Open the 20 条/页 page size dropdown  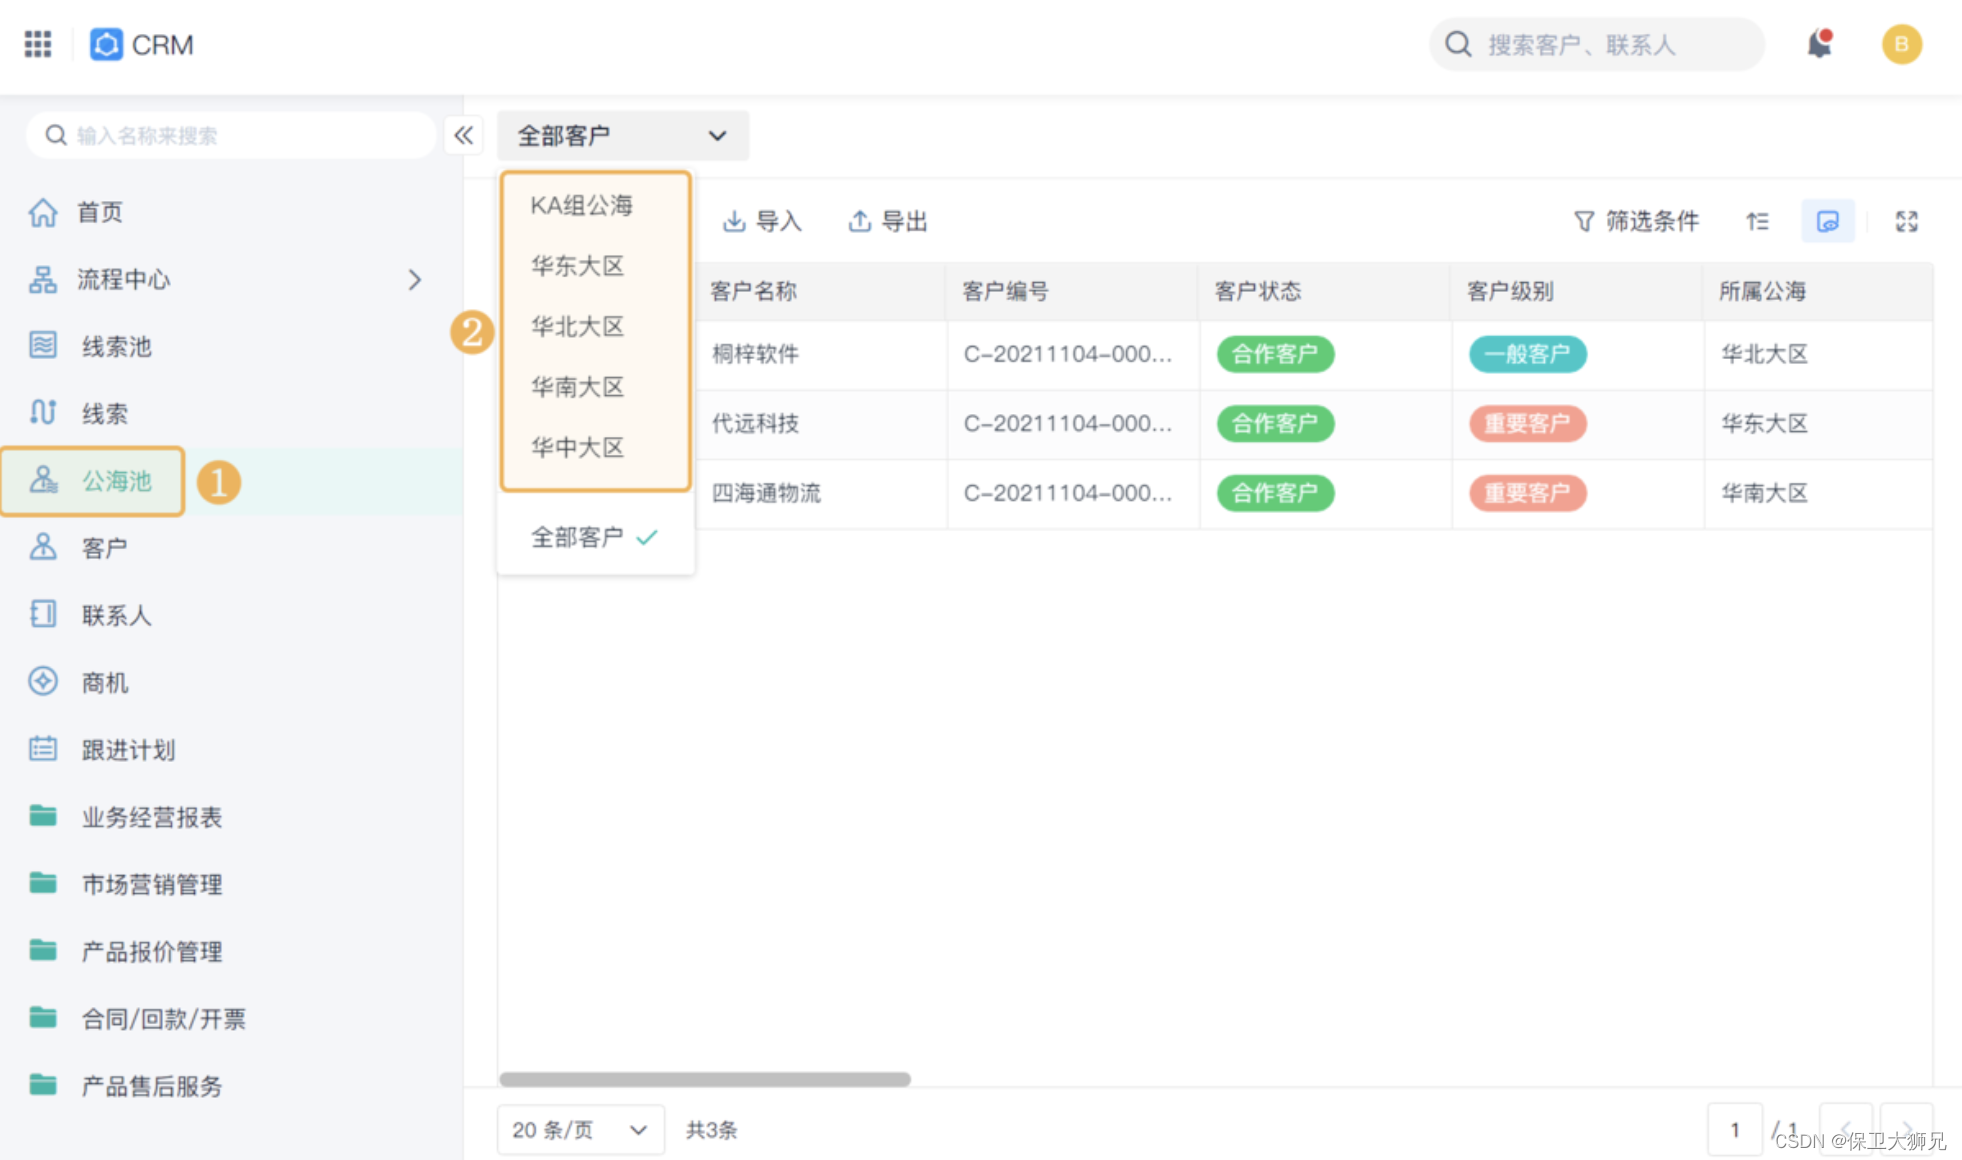tap(580, 1130)
